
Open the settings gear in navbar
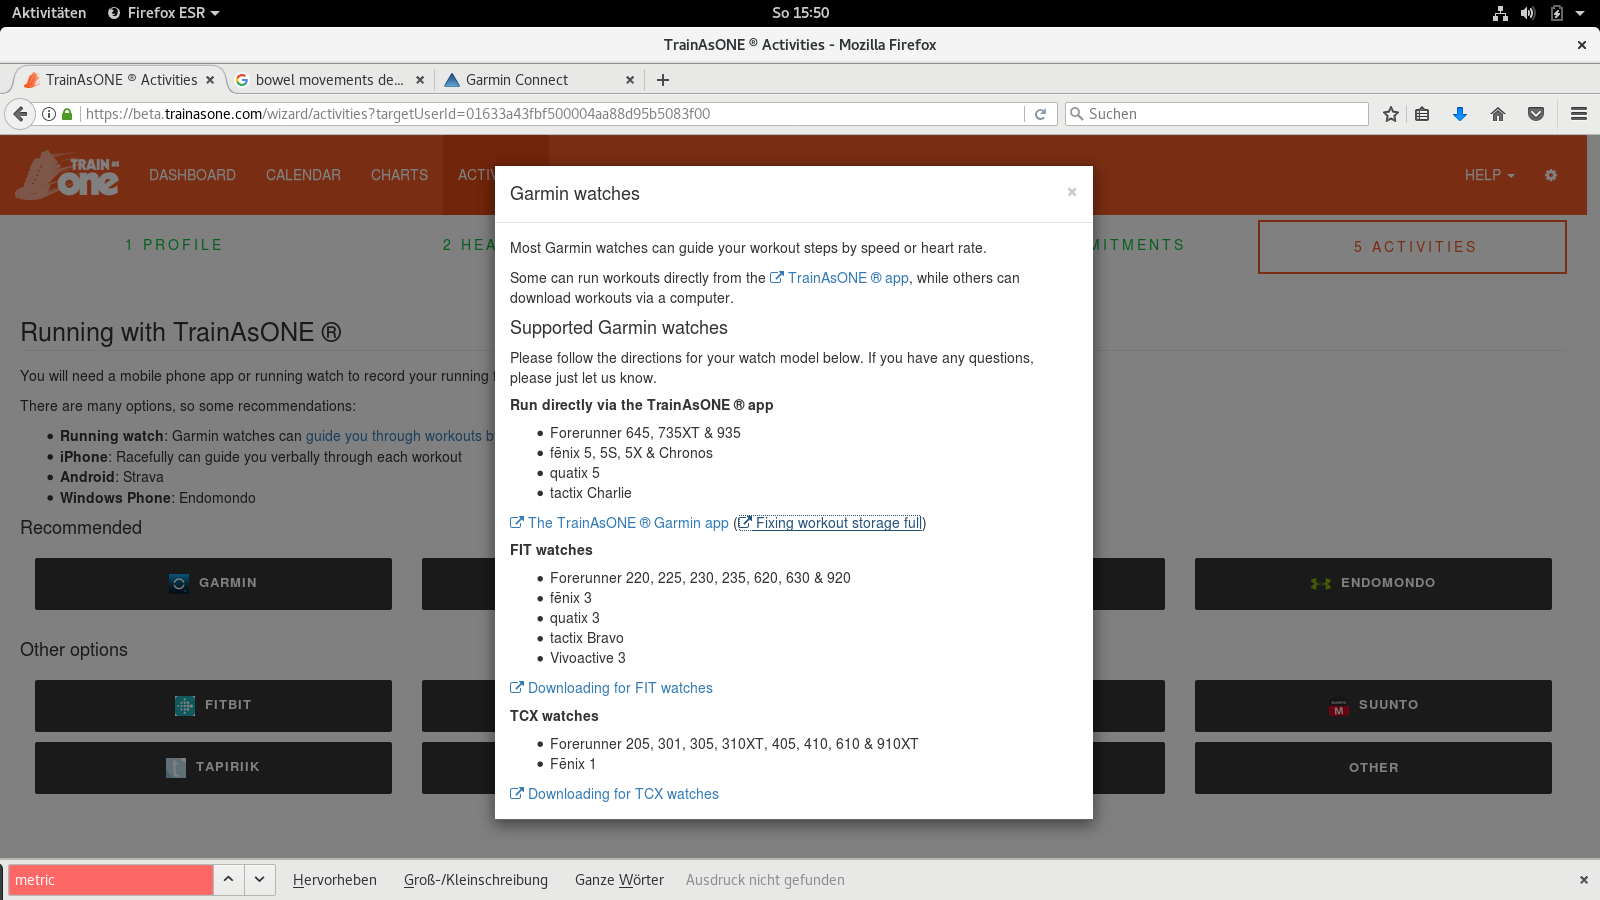tap(1551, 175)
